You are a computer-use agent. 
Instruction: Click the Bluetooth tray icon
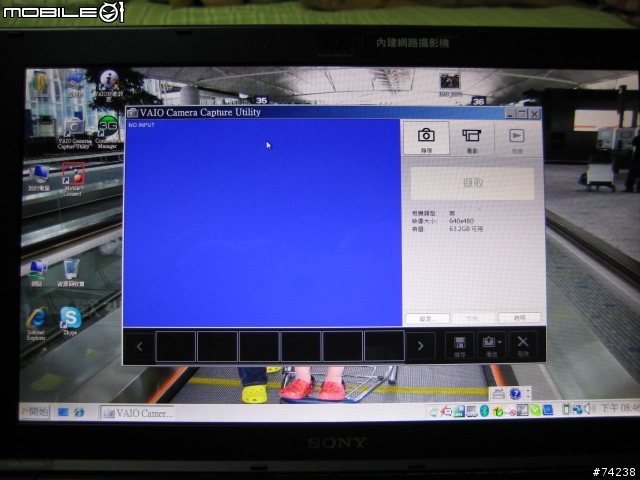pyautogui.click(x=484, y=411)
